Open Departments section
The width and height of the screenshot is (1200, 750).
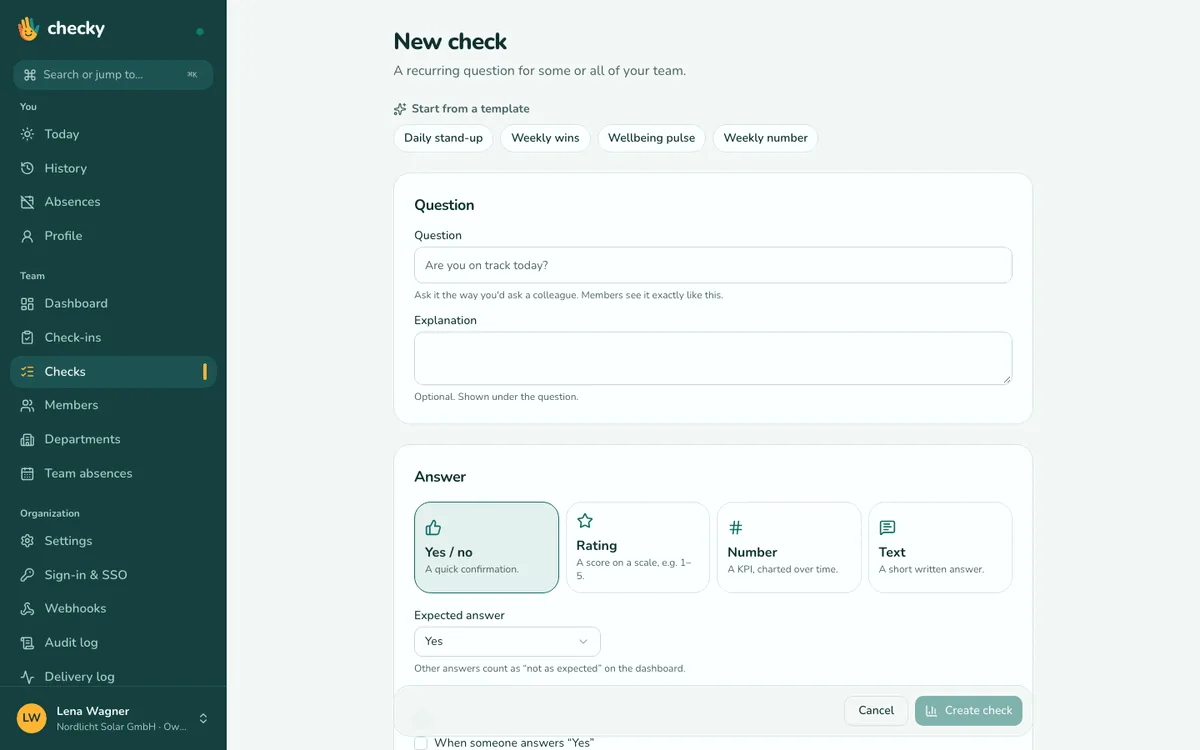[x=113, y=439]
